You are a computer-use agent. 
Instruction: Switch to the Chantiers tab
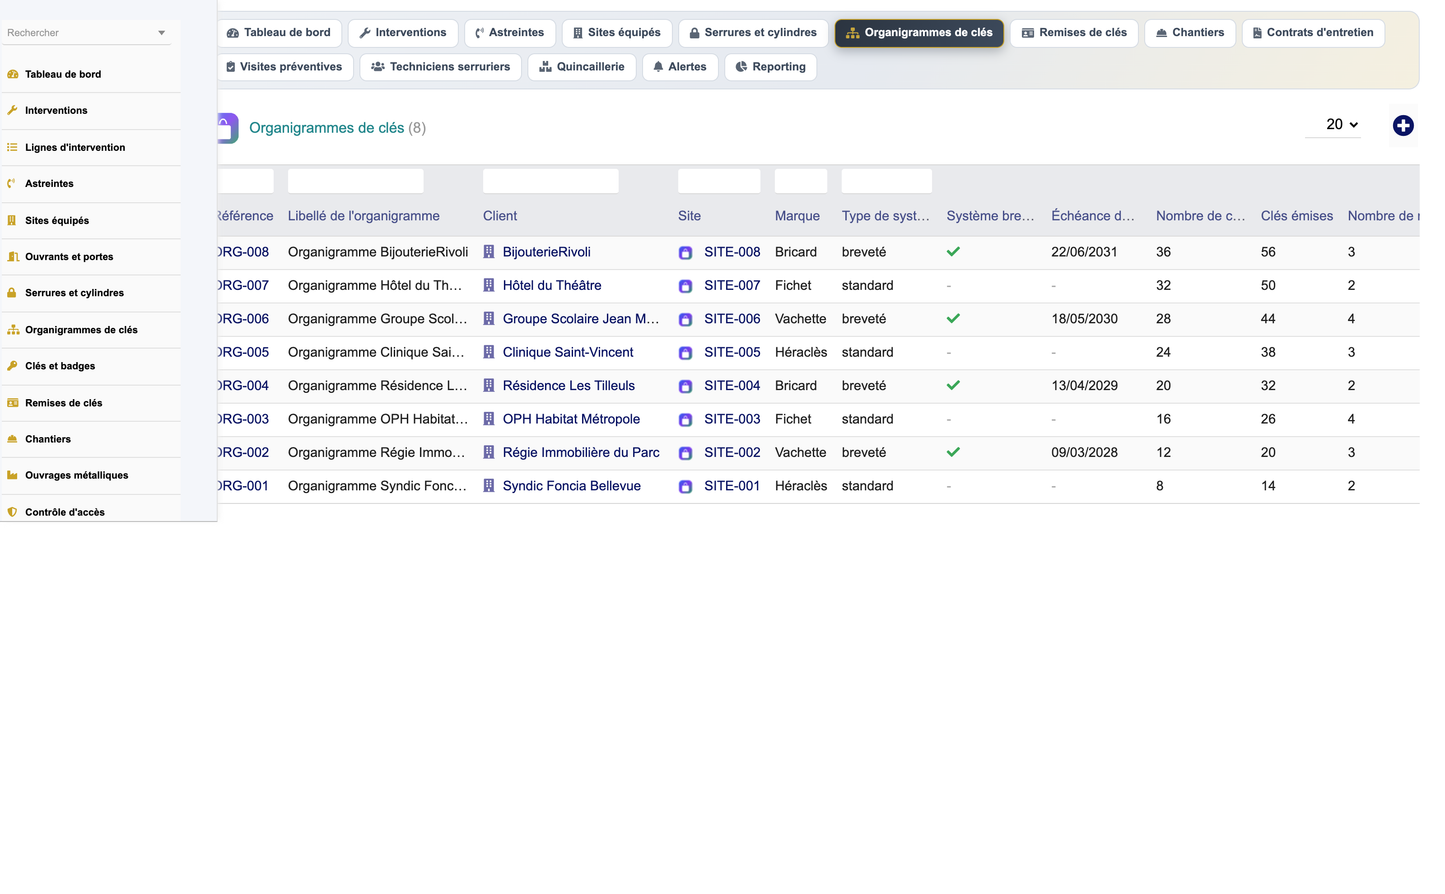(x=1190, y=33)
